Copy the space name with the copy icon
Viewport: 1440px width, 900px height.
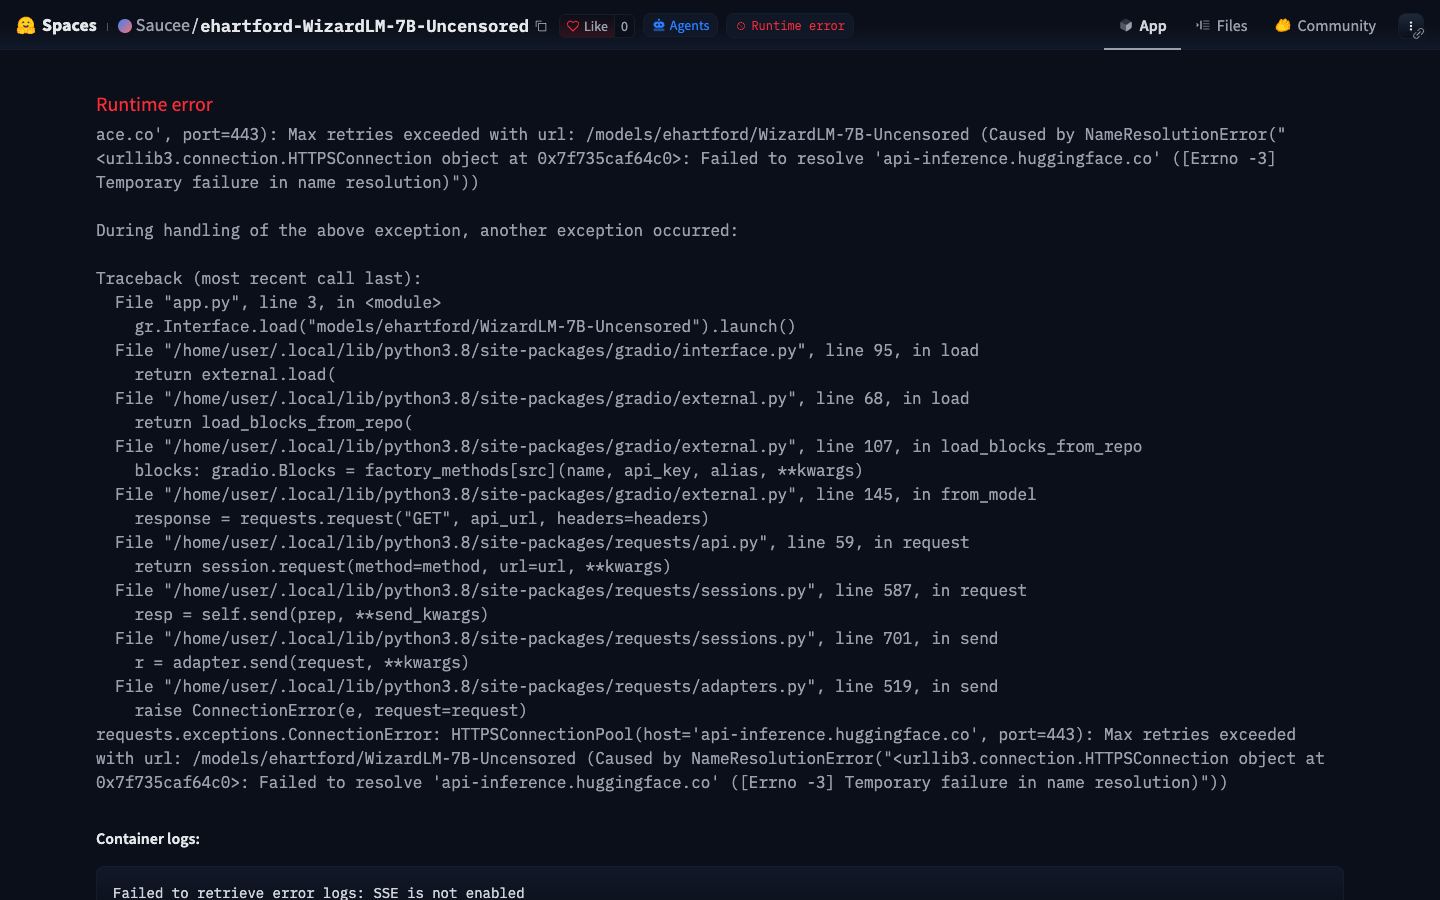541,26
